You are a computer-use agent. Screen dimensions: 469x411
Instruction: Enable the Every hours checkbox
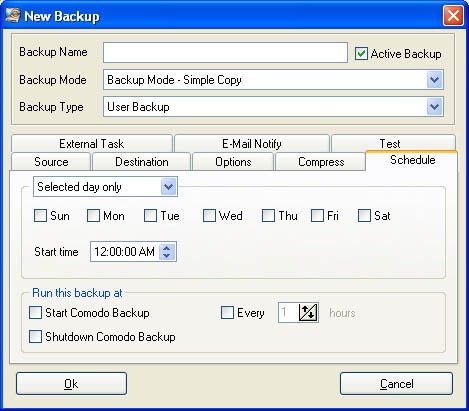pos(227,313)
